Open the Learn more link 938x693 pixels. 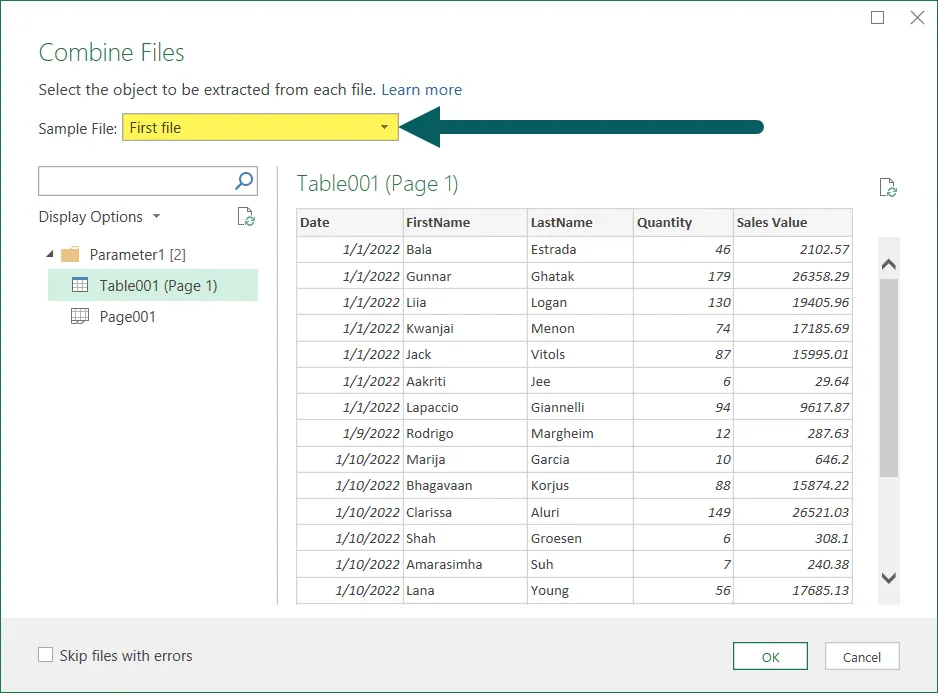coord(421,90)
